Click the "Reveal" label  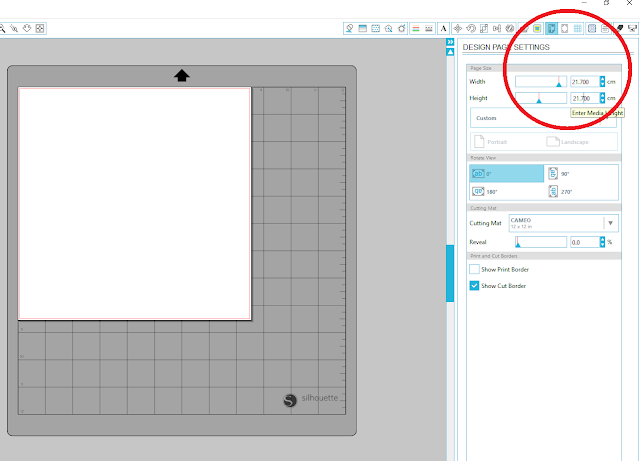coord(478,242)
